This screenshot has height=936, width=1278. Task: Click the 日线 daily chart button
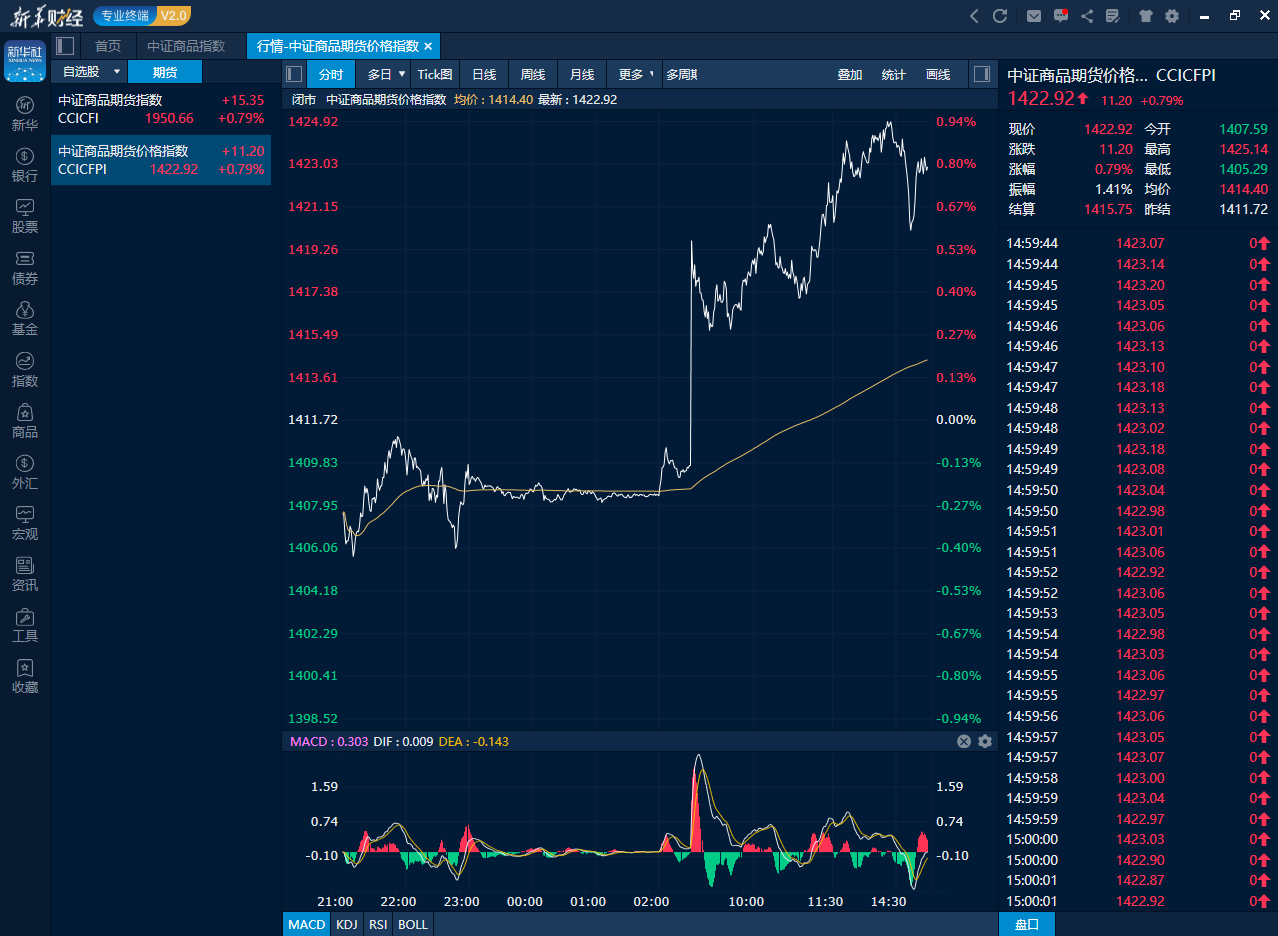click(x=484, y=74)
